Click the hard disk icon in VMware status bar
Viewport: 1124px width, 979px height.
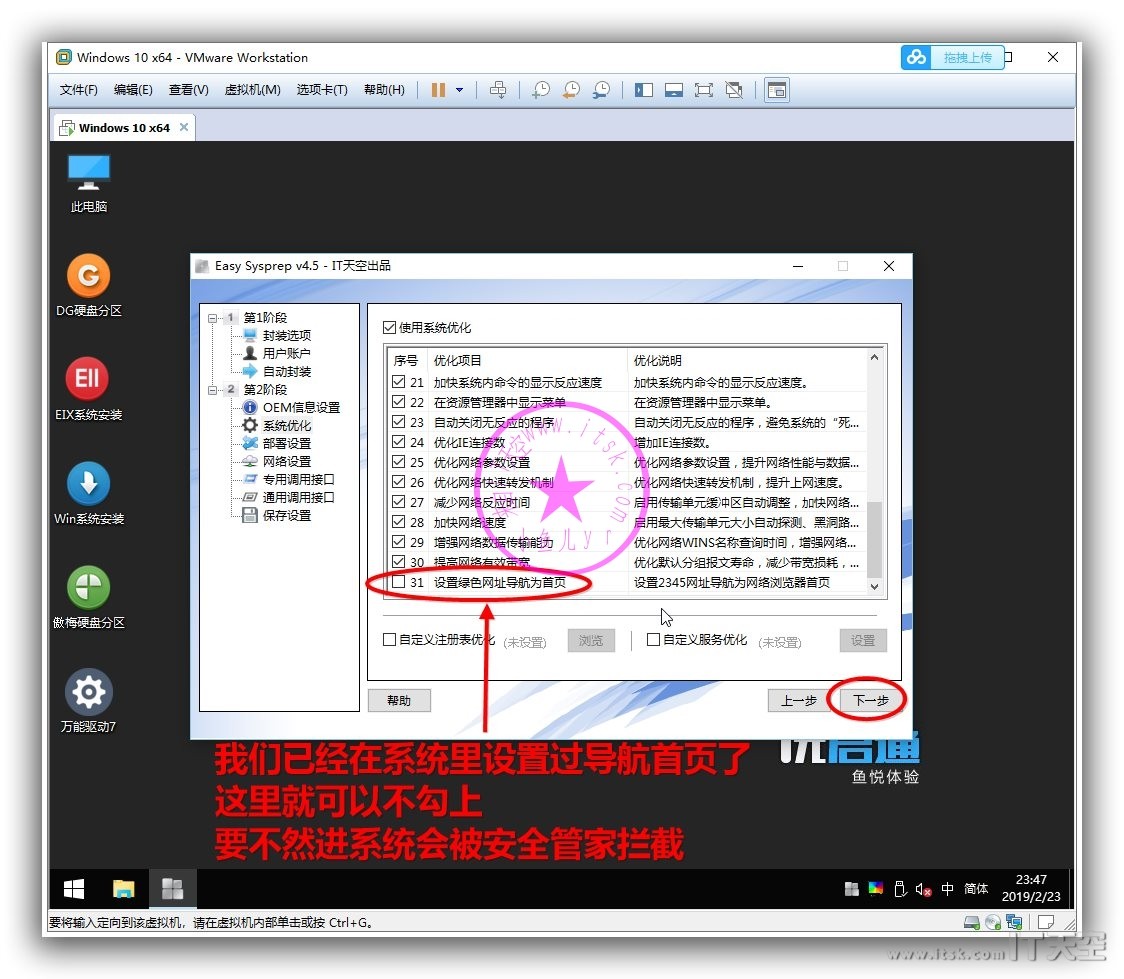click(x=972, y=922)
